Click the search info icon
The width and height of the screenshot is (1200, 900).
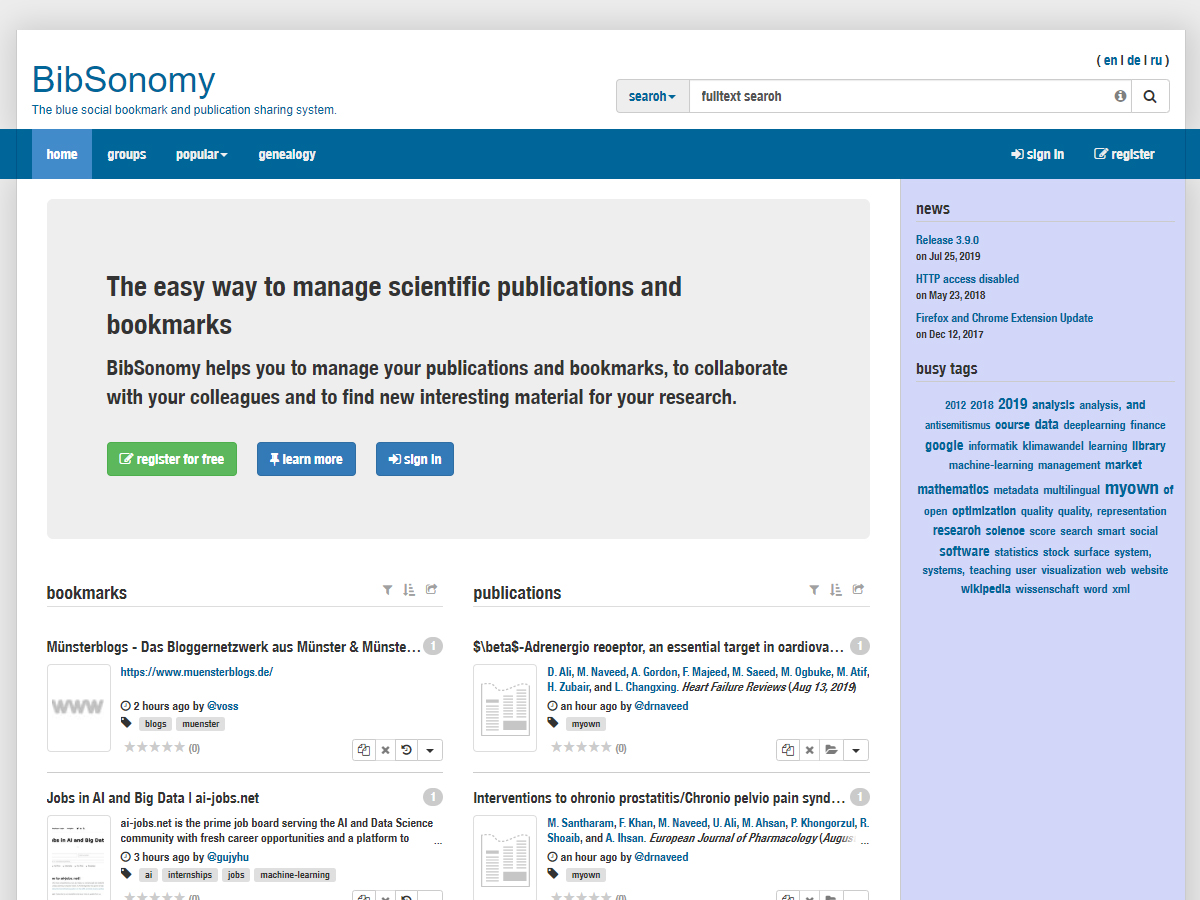(x=1120, y=96)
